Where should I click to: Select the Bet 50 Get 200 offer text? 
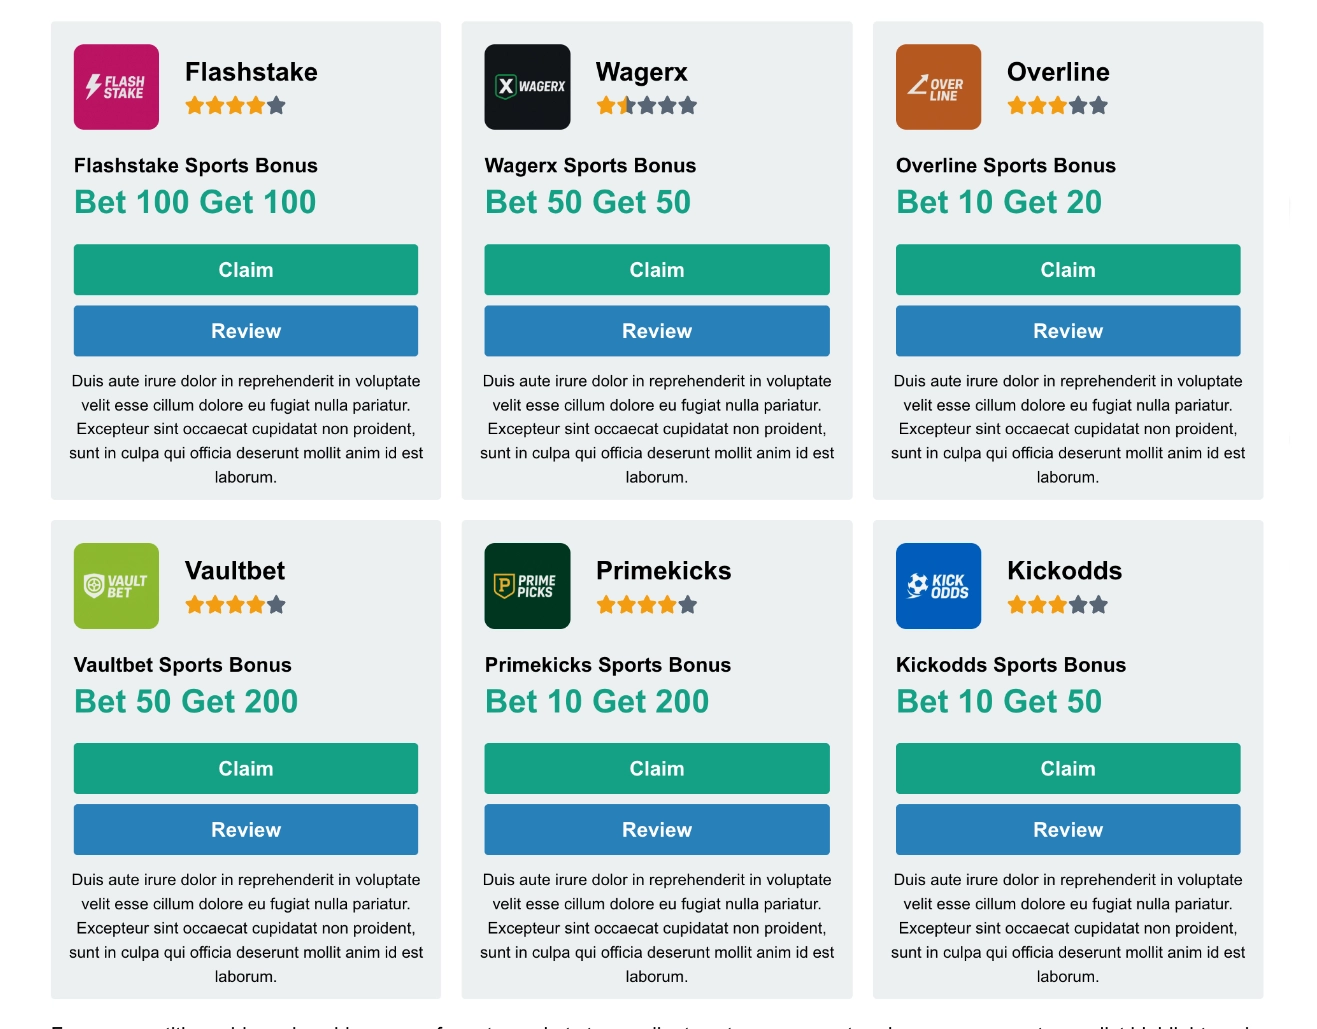point(186,701)
